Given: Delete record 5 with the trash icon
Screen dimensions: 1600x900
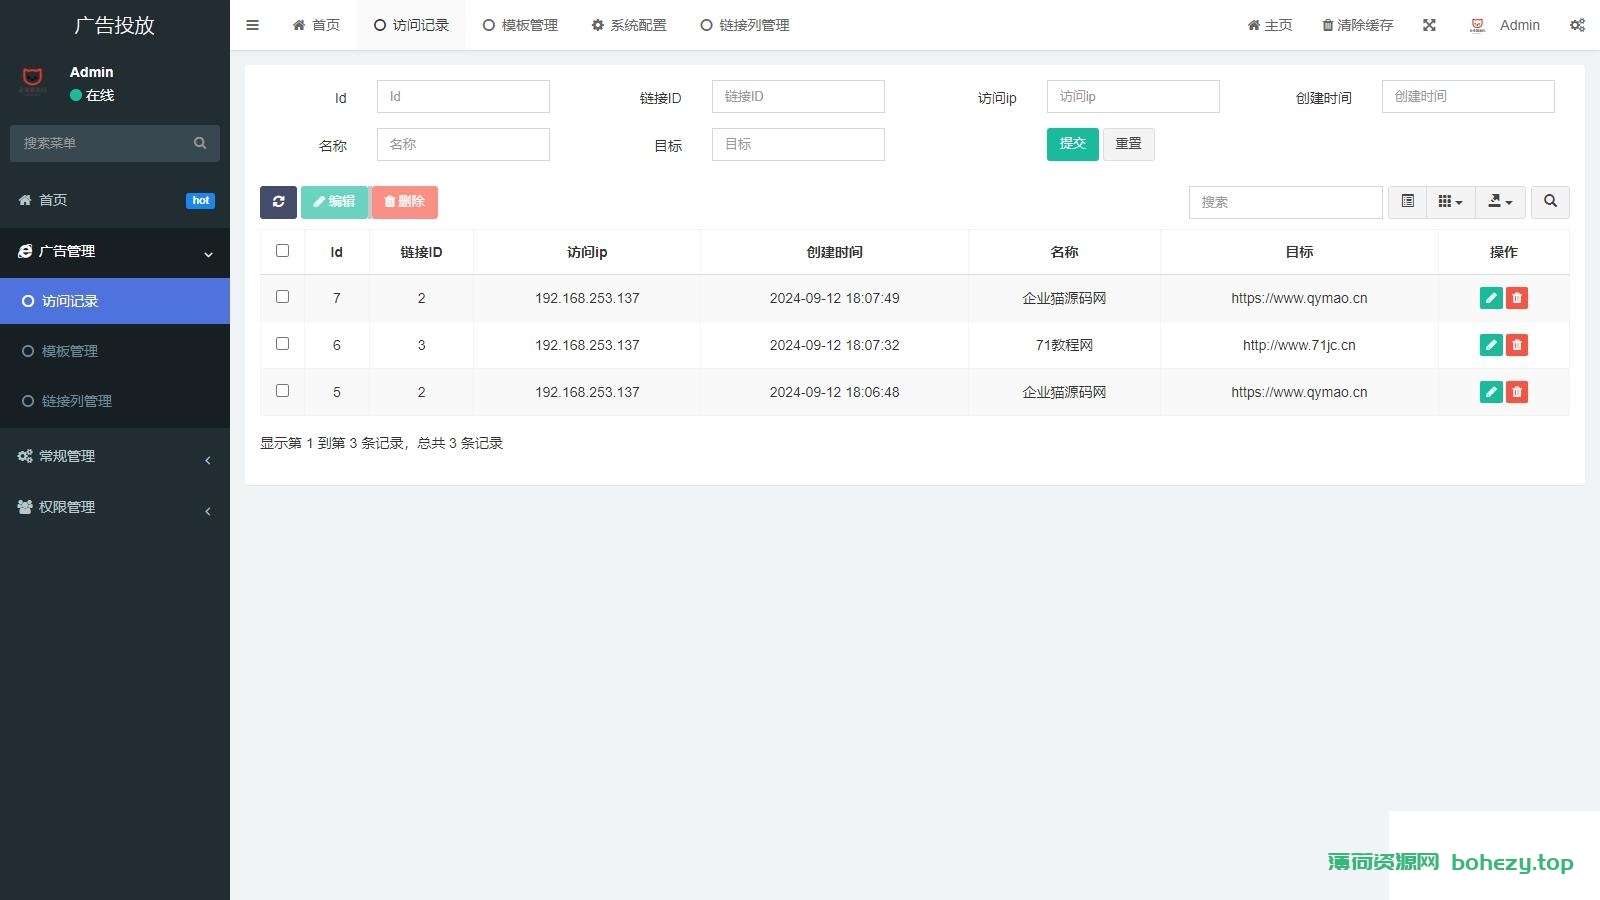Looking at the screenshot, I should point(1517,392).
